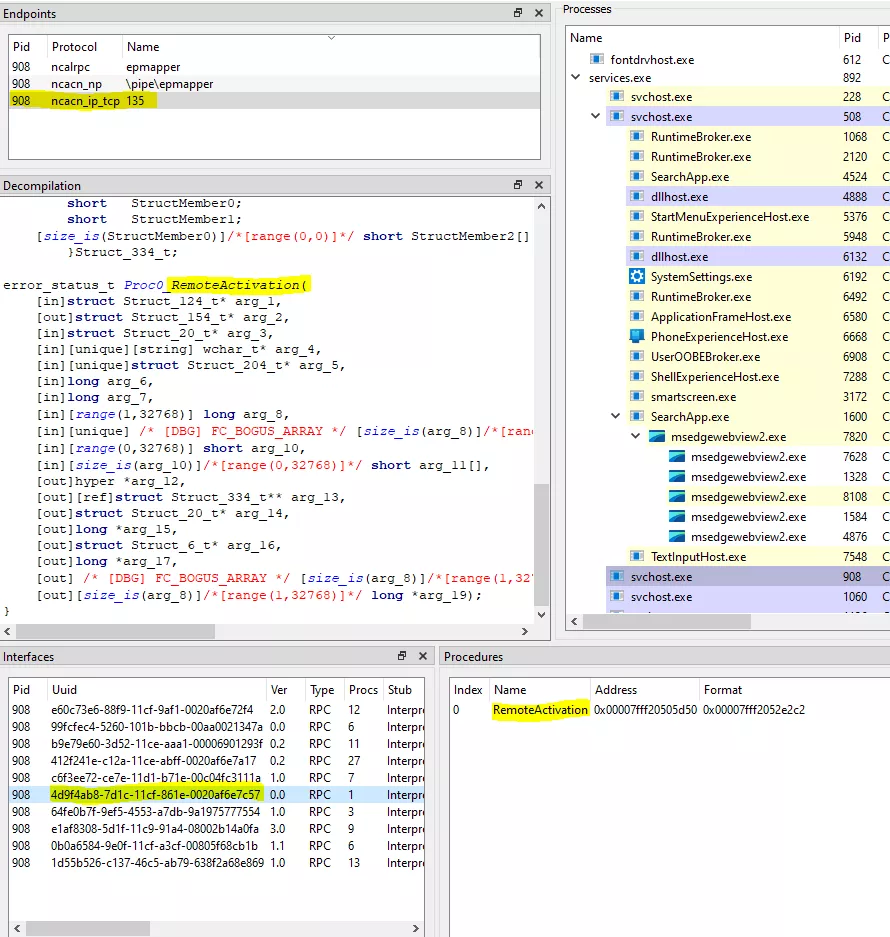890x937 pixels.
Task: Click the msedgewebview2.exe icon for PID 4876
Action: click(677, 537)
